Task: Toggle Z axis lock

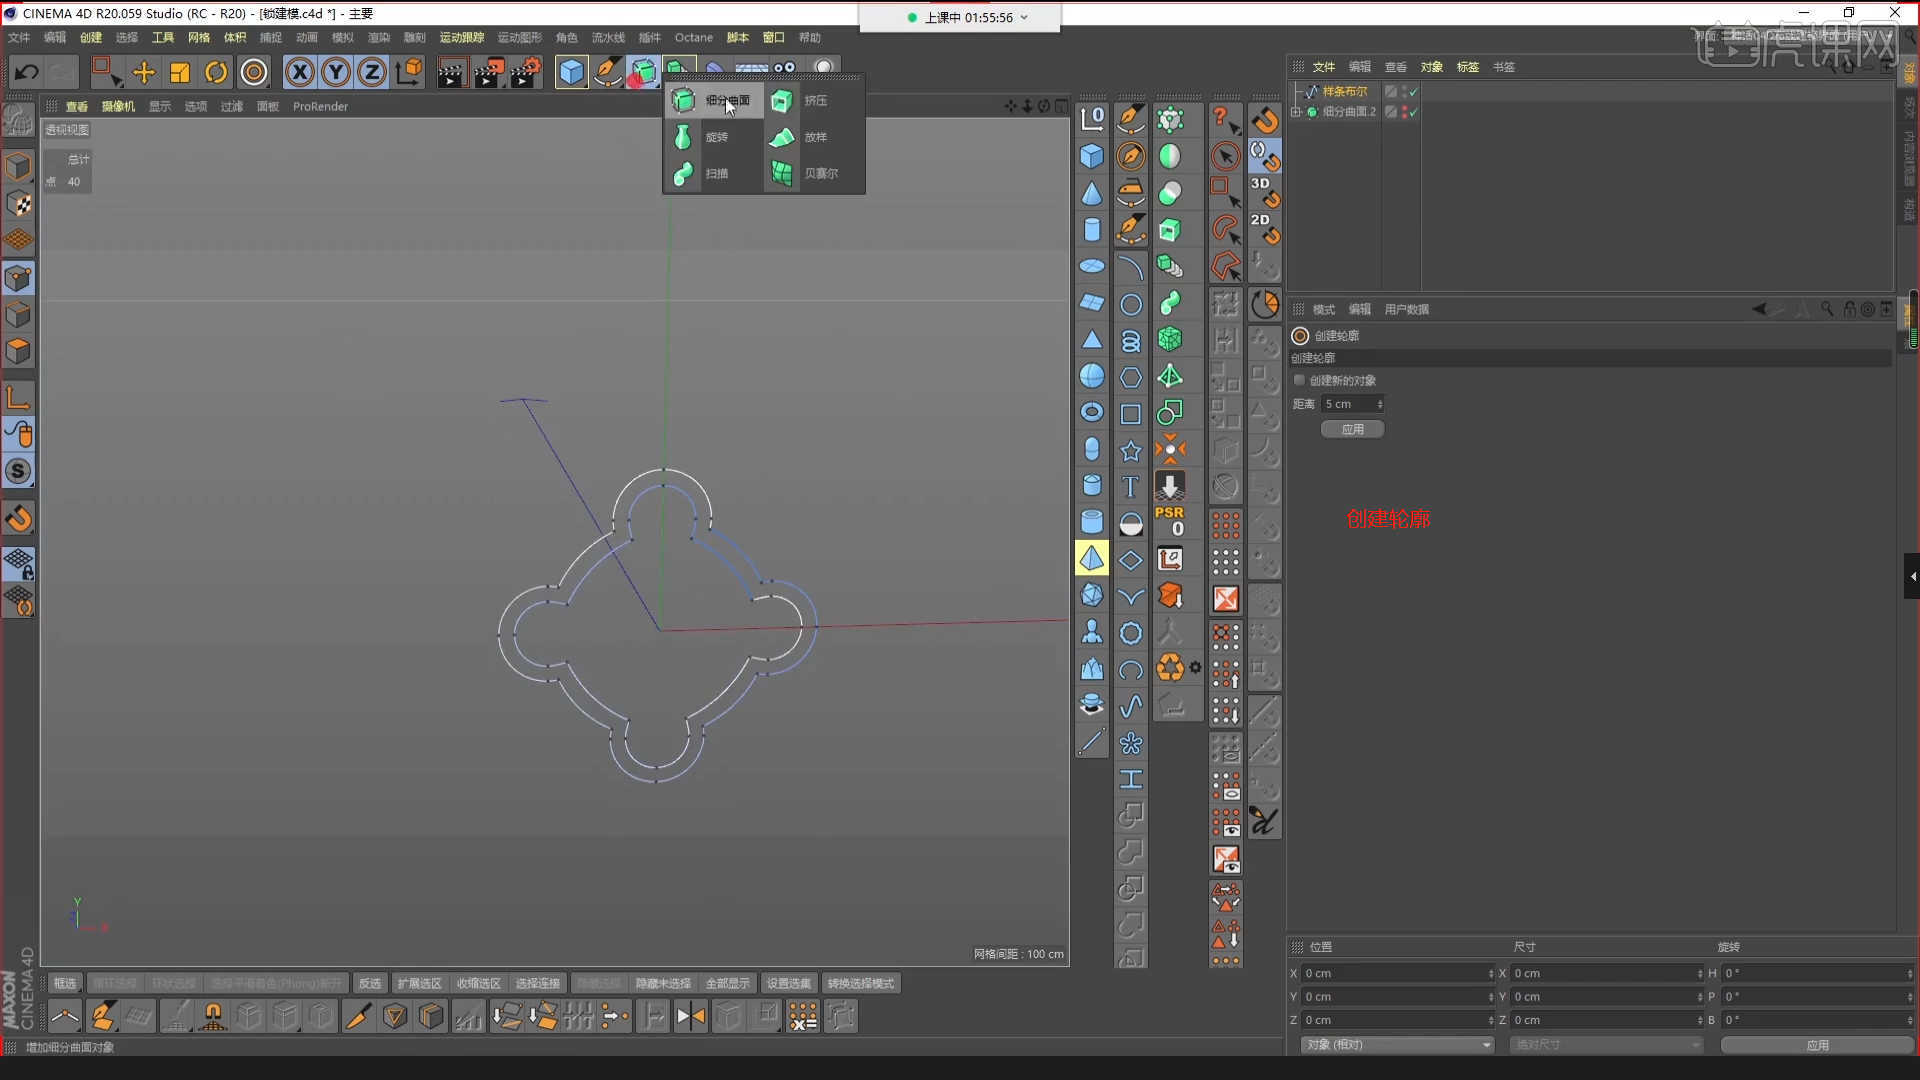Action: click(x=372, y=72)
